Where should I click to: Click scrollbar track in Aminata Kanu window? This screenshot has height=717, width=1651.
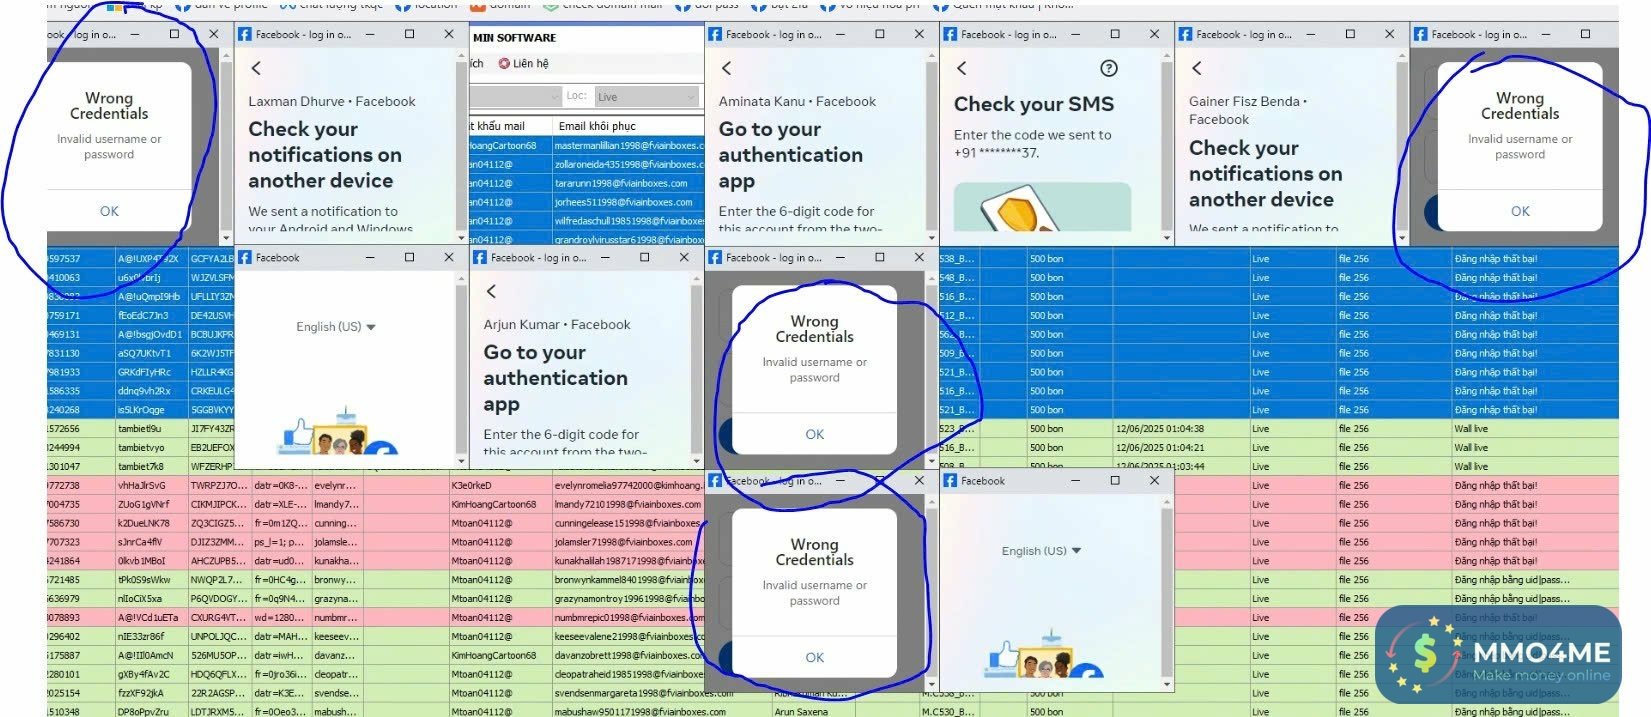tap(932, 145)
